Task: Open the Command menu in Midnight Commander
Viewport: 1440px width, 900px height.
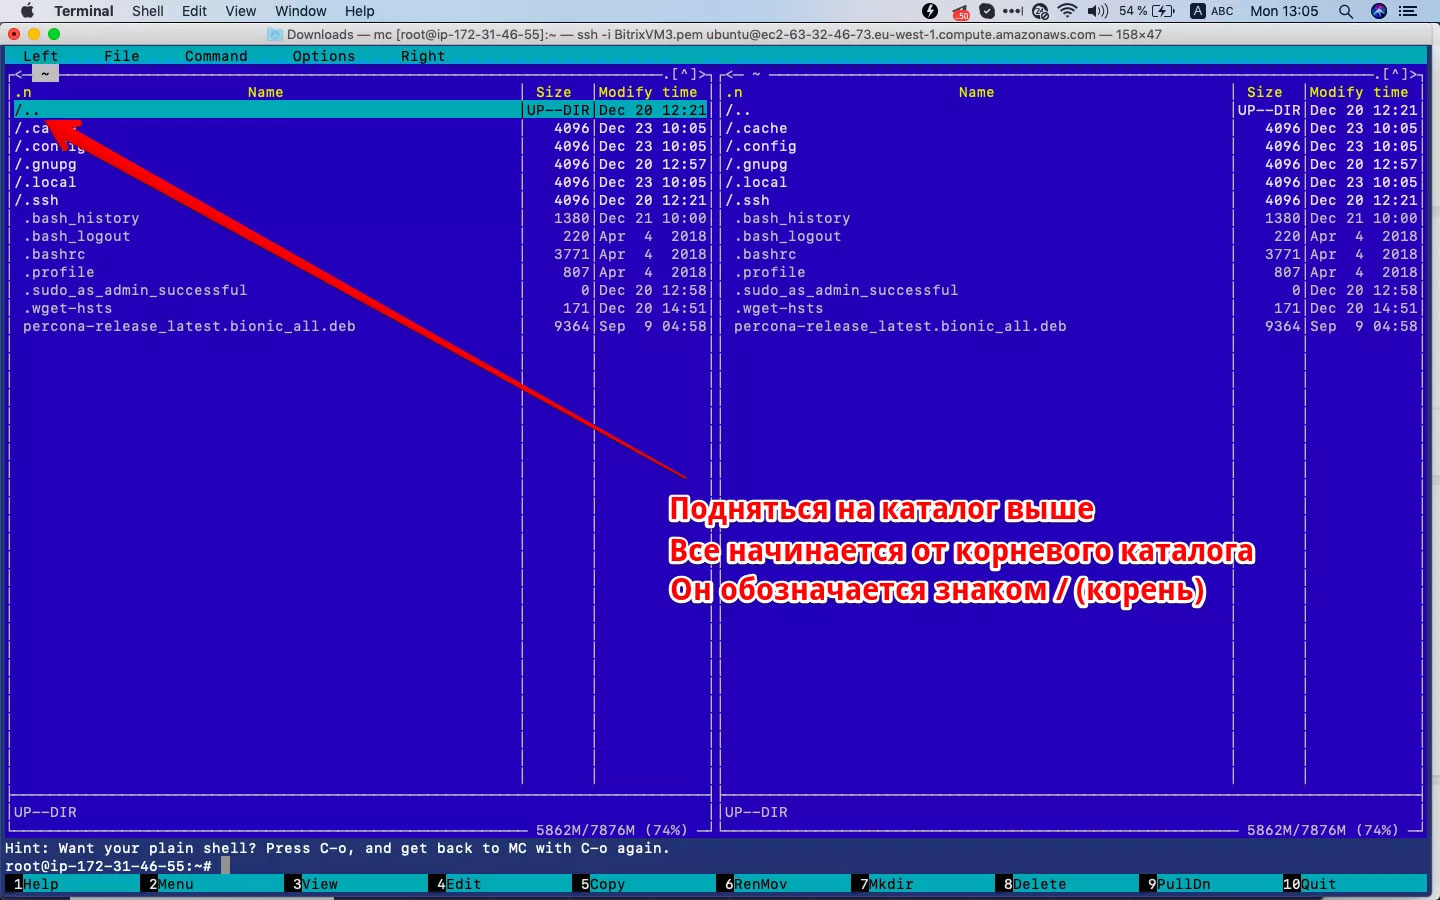Action: coord(215,56)
